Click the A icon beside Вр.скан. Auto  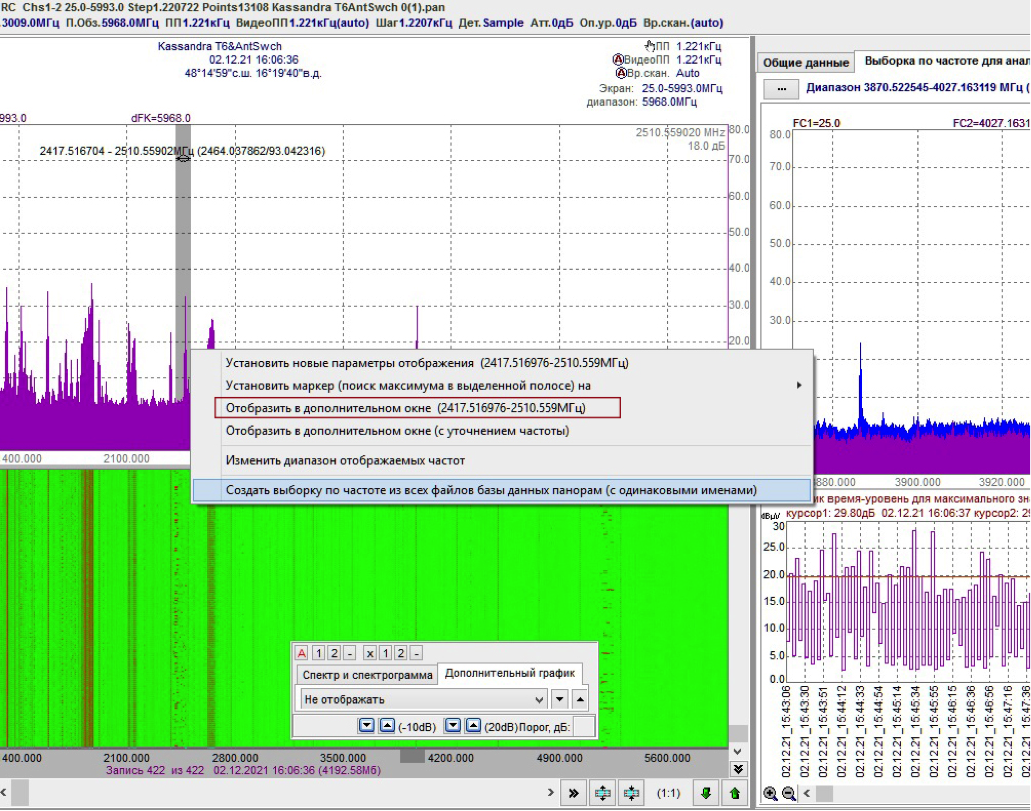click(620, 73)
